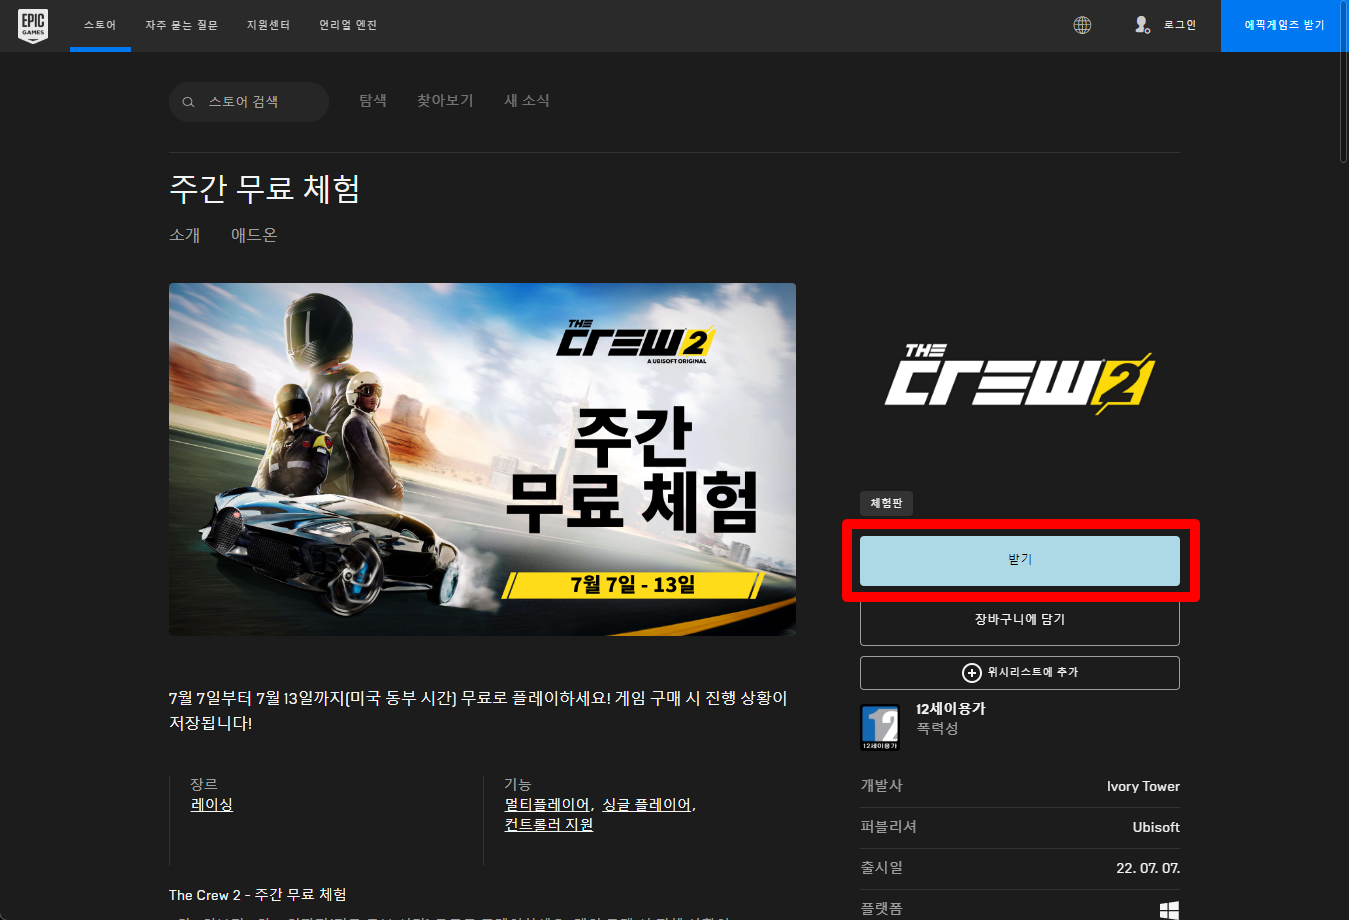
Task: Open the 멀티플레이어 feature link
Action: (x=547, y=805)
